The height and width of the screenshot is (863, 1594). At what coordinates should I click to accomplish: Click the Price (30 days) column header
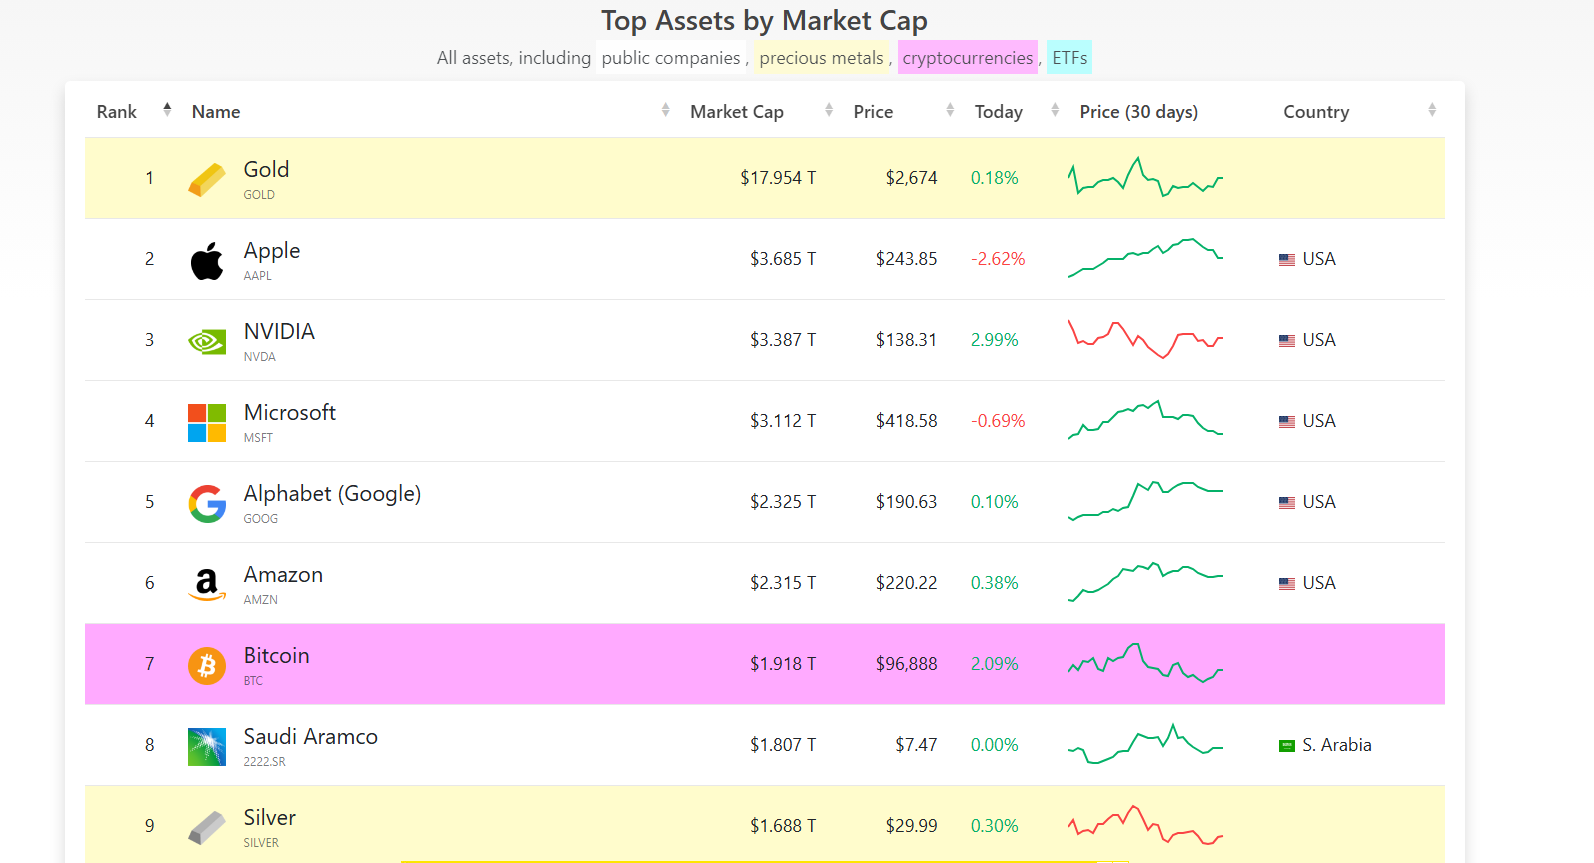(x=1138, y=112)
